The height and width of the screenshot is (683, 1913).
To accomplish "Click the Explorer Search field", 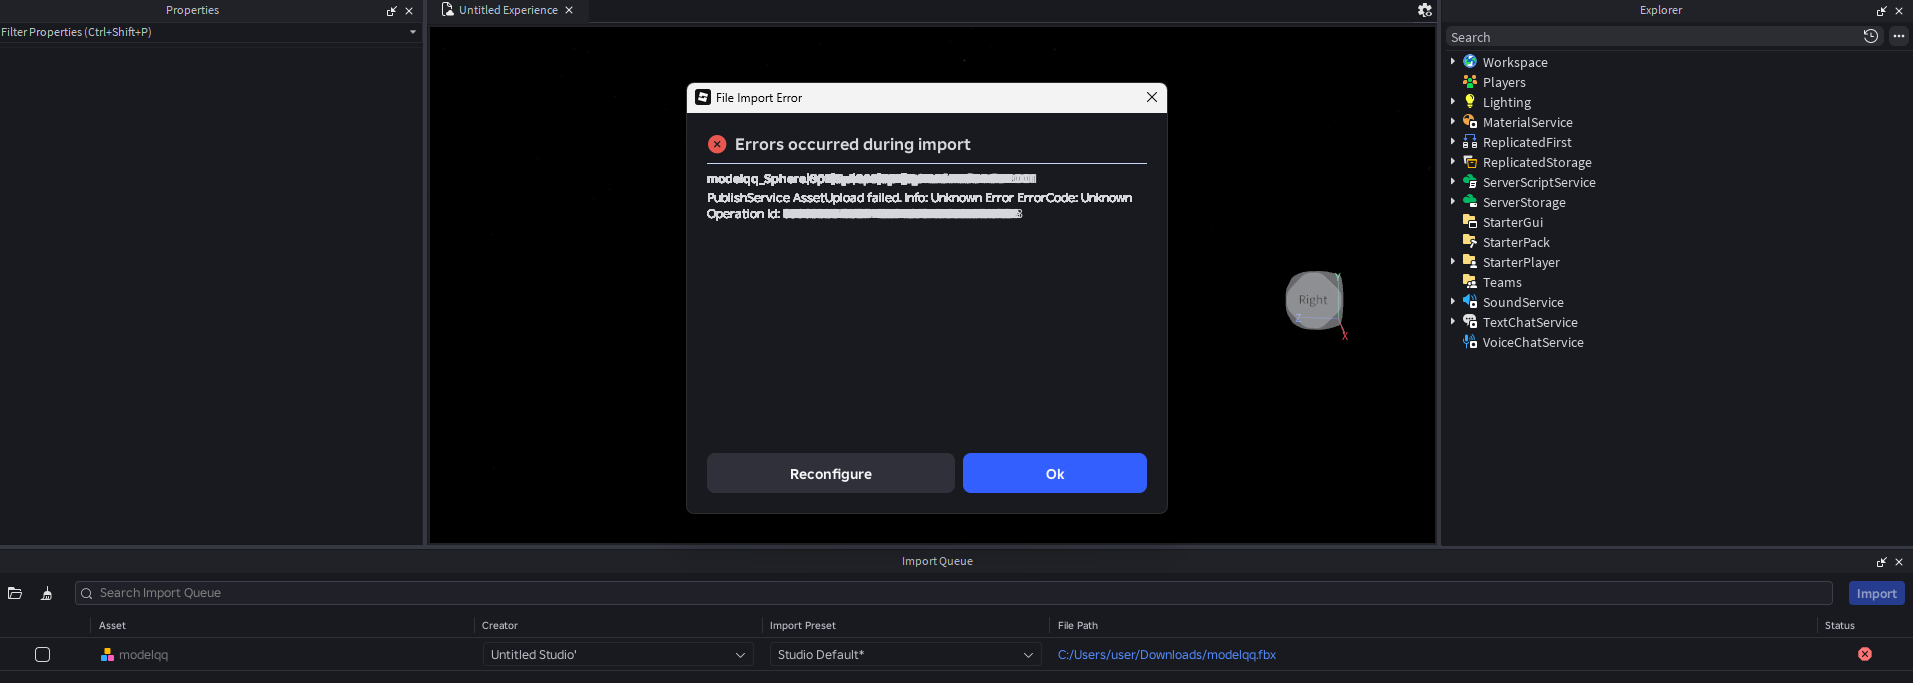I will [1655, 37].
